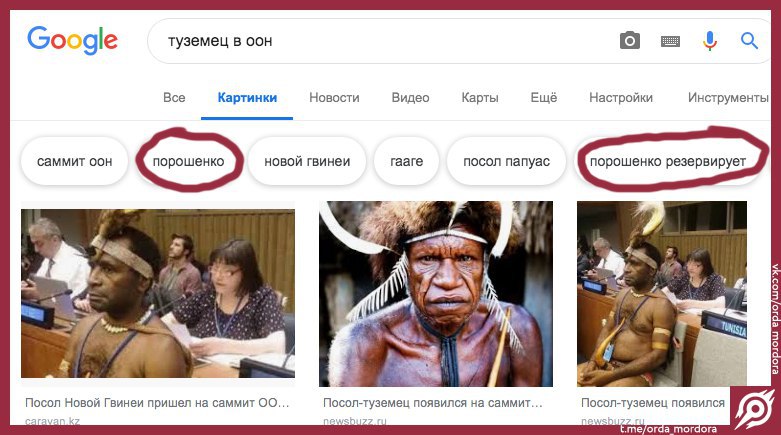Viewport: 781px width, 435px height.
Task: Open the Настройки dropdown
Action: (621, 98)
